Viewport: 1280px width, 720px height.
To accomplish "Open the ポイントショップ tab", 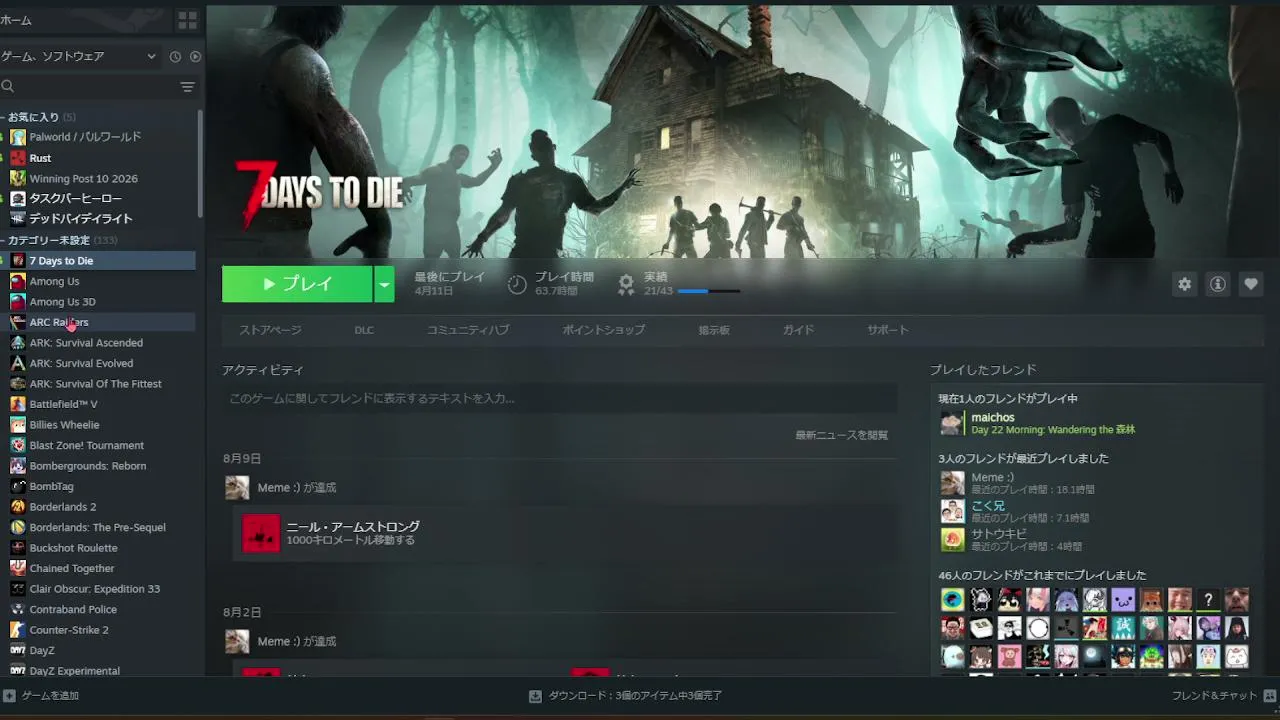I will (604, 330).
